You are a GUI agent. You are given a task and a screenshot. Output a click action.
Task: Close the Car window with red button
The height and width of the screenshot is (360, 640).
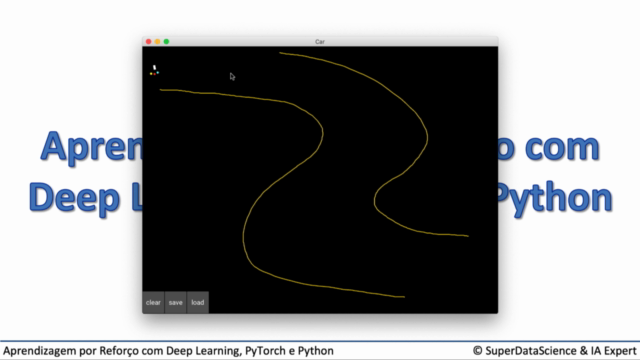point(149,42)
